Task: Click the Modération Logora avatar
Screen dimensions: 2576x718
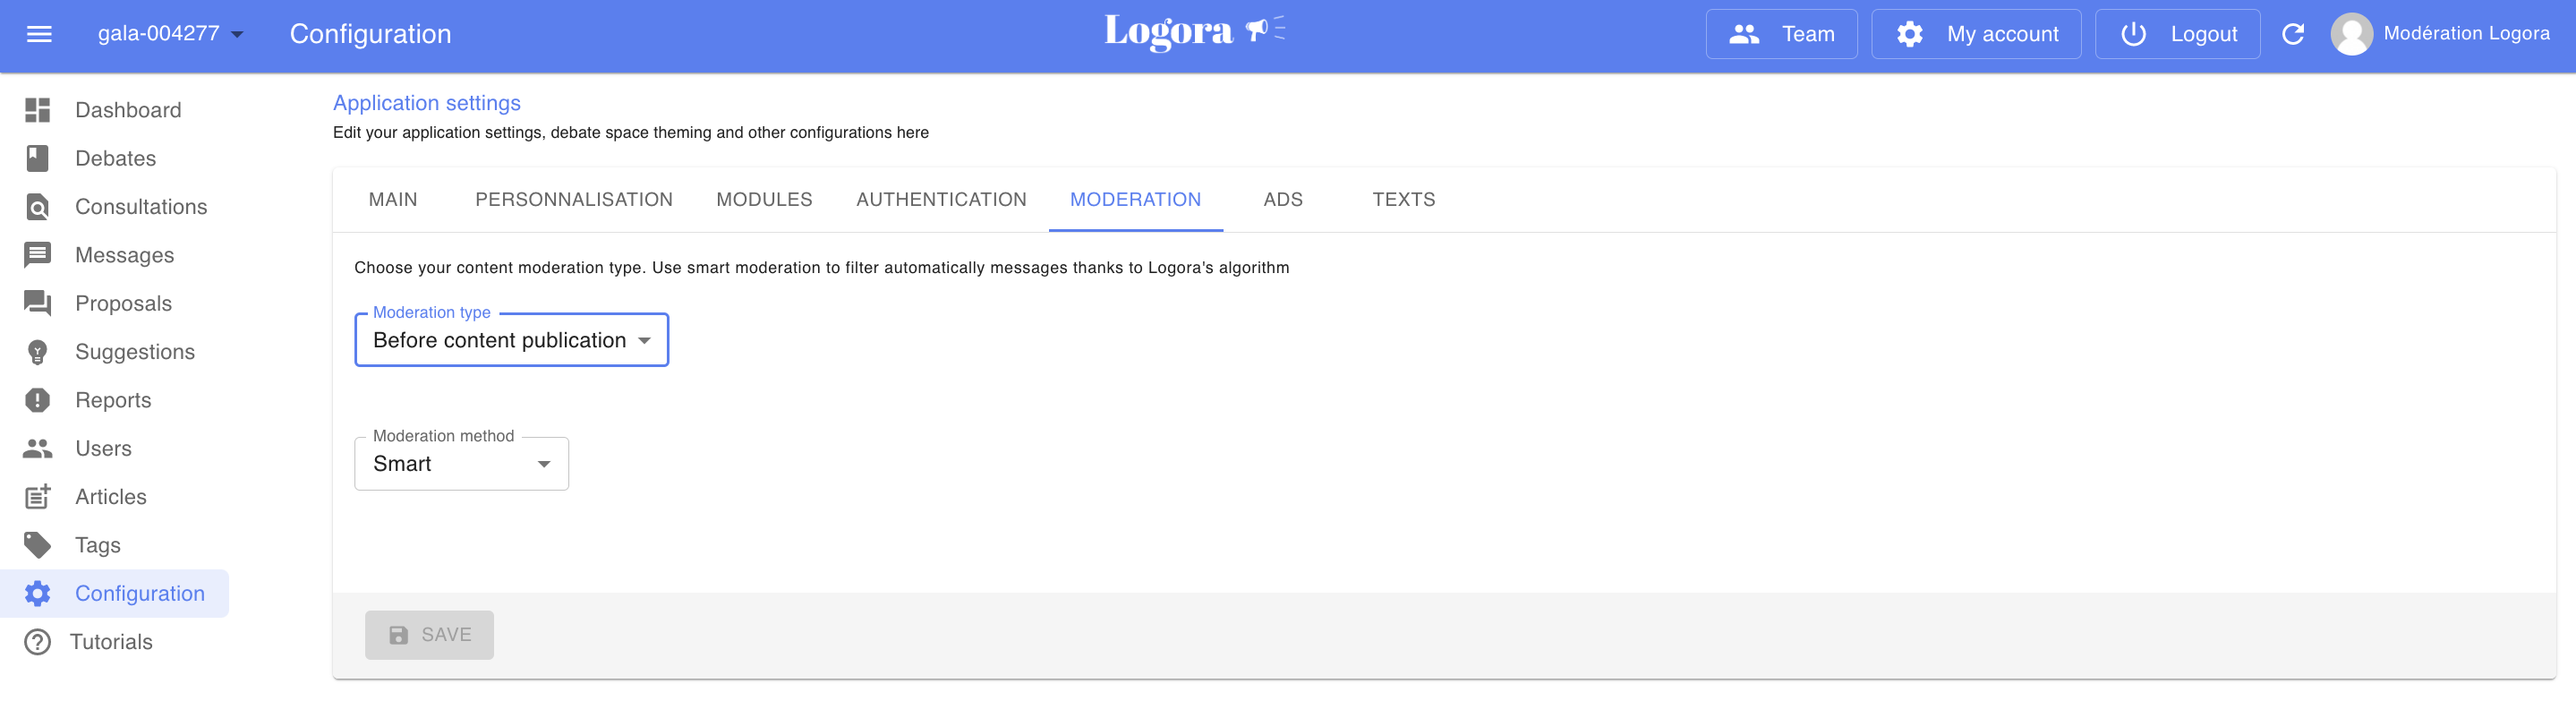Action: tap(2351, 34)
